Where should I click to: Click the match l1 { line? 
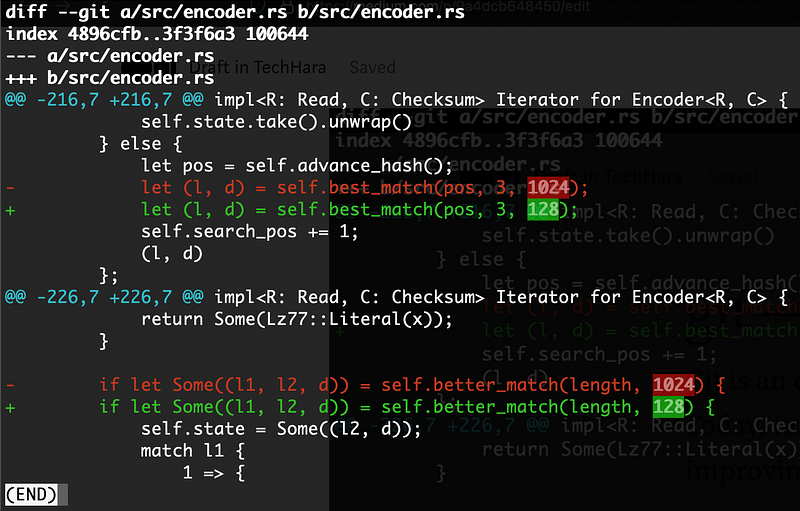coord(193,451)
